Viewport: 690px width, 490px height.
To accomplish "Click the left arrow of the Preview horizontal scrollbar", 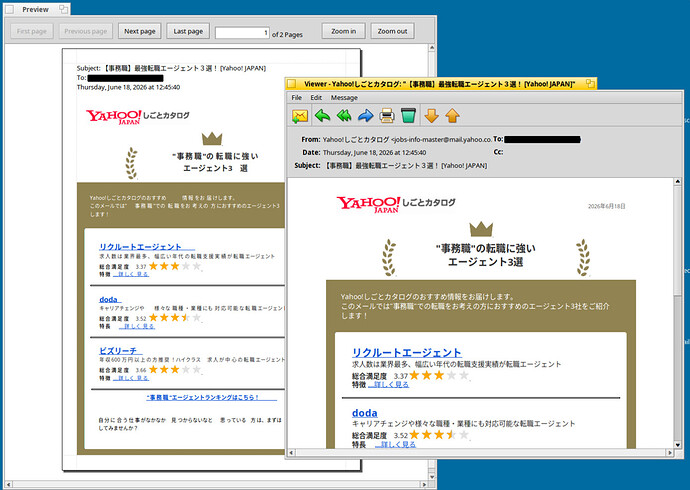I will (8, 485).
